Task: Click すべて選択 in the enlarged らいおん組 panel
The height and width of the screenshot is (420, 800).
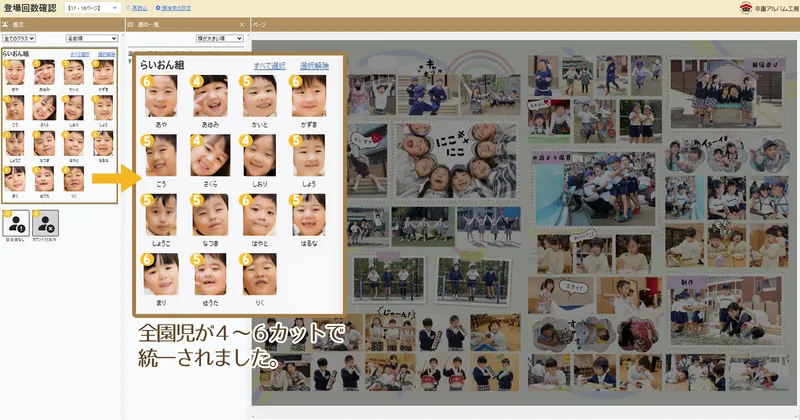Action: pos(268,66)
